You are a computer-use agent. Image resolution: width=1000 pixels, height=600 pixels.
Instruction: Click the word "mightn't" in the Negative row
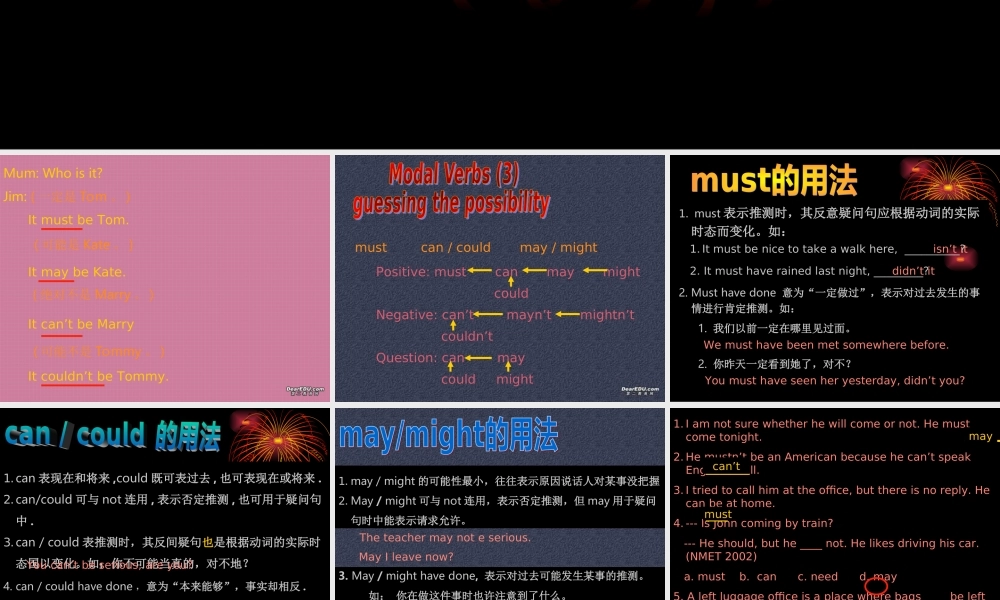pos(607,315)
